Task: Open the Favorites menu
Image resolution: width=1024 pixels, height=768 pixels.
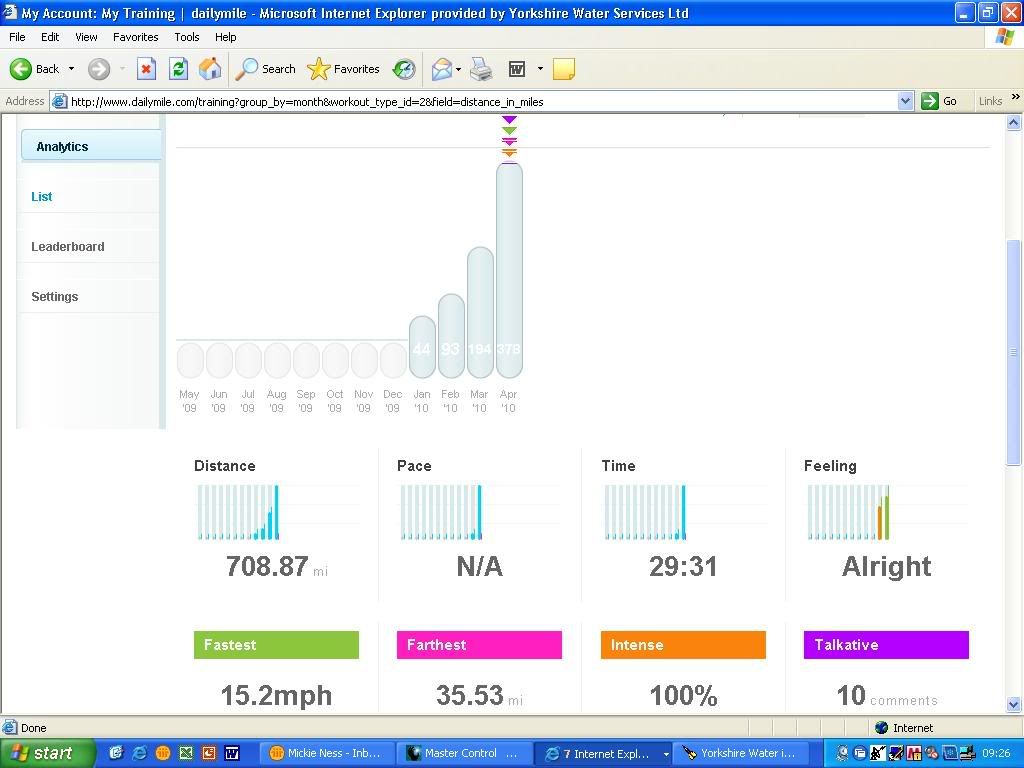Action: [x=135, y=37]
